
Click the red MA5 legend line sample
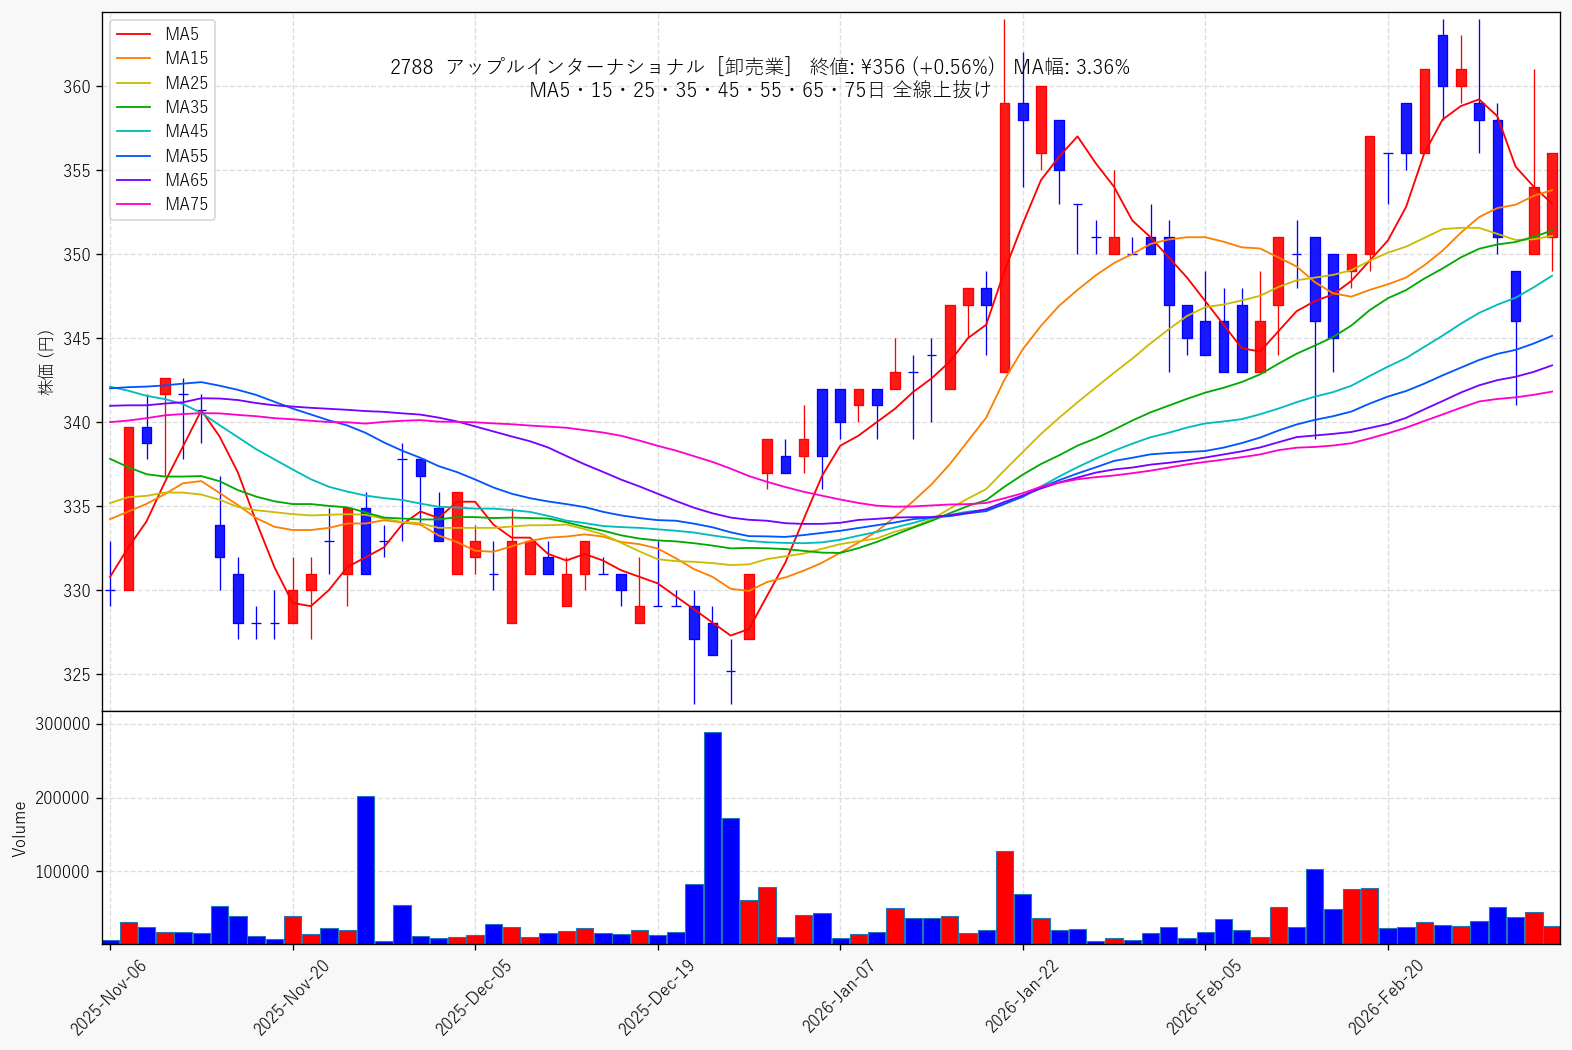point(134,34)
